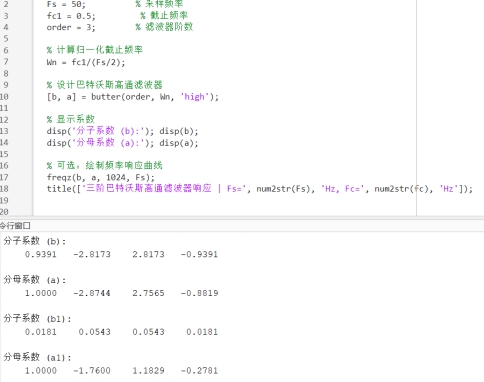
Task: Click the comment '% 设计巴特沃斯高通滤波器'
Action: click(104, 85)
